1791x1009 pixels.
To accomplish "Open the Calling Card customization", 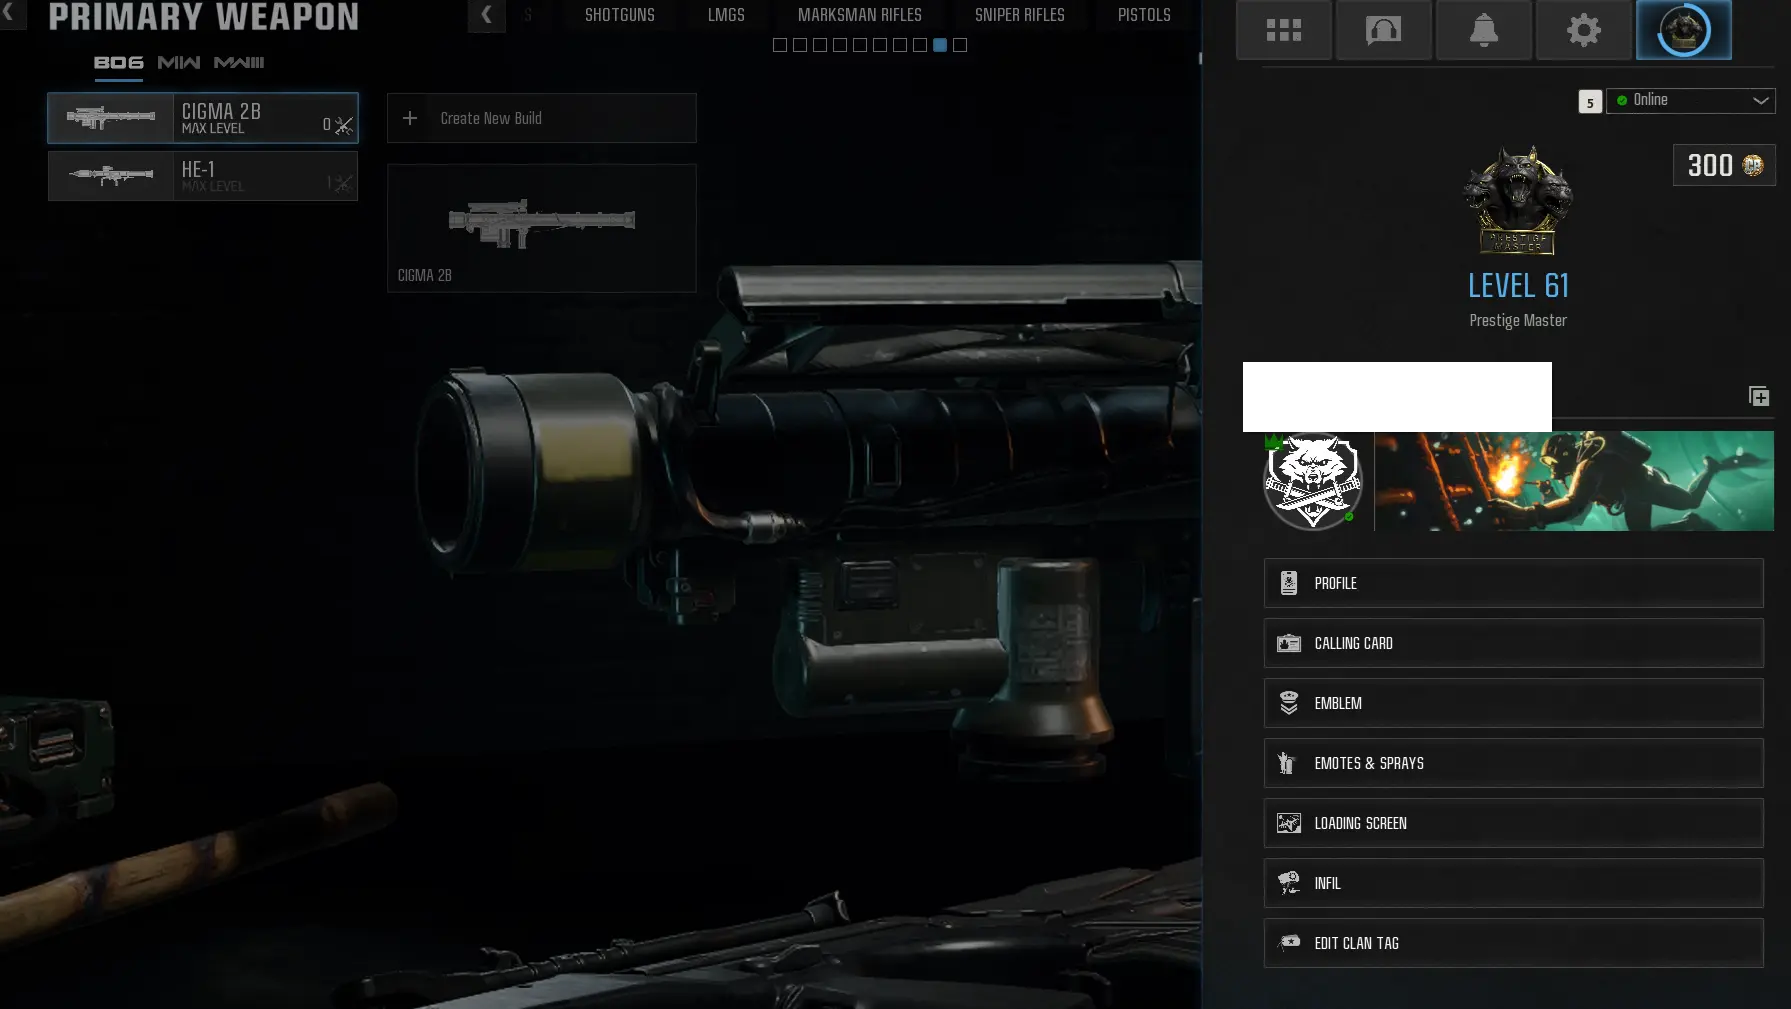I will 1514,643.
